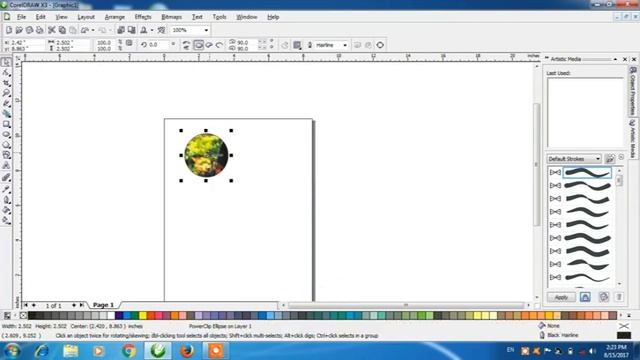Open the zoom level 100% dropdown
Viewport: 640px width, 360px height.
pyautogui.click(x=206, y=30)
